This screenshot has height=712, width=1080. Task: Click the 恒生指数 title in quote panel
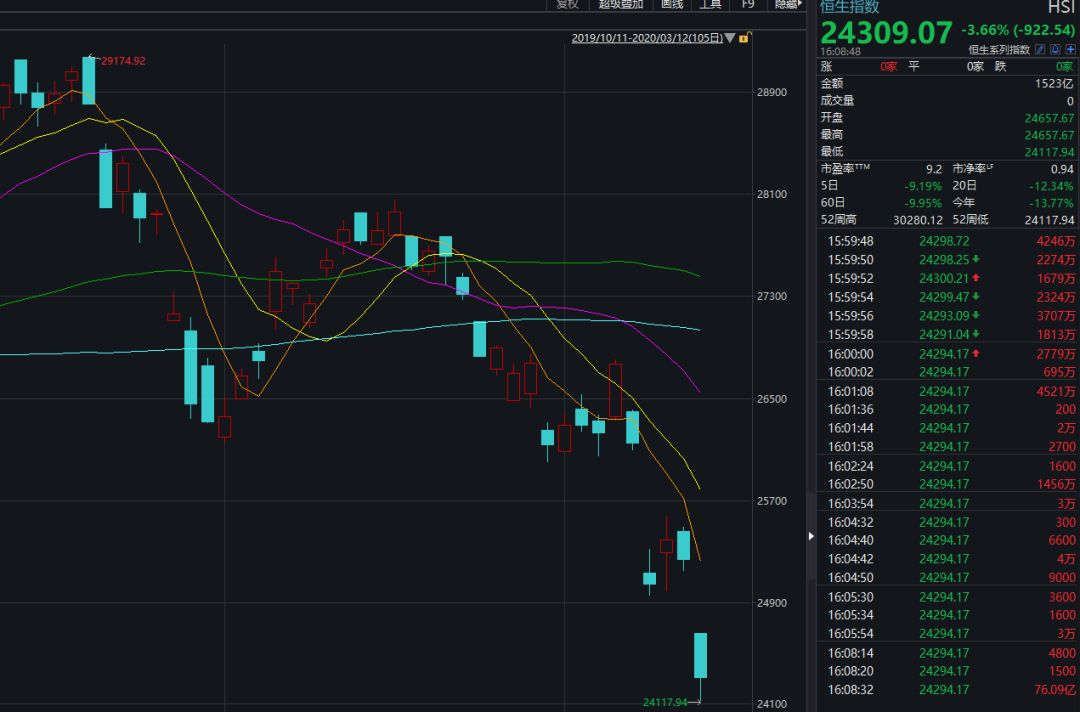[849, 6]
